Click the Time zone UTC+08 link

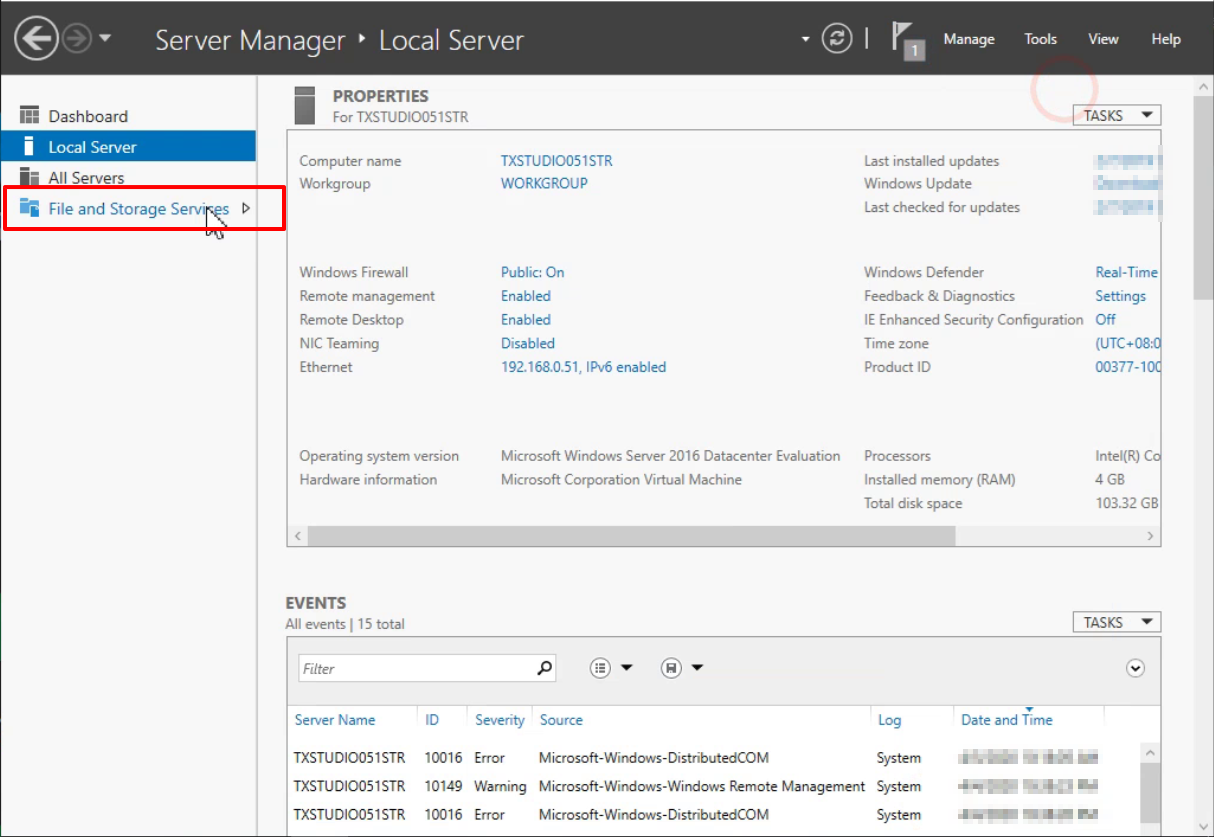[x=1128, y=343]
